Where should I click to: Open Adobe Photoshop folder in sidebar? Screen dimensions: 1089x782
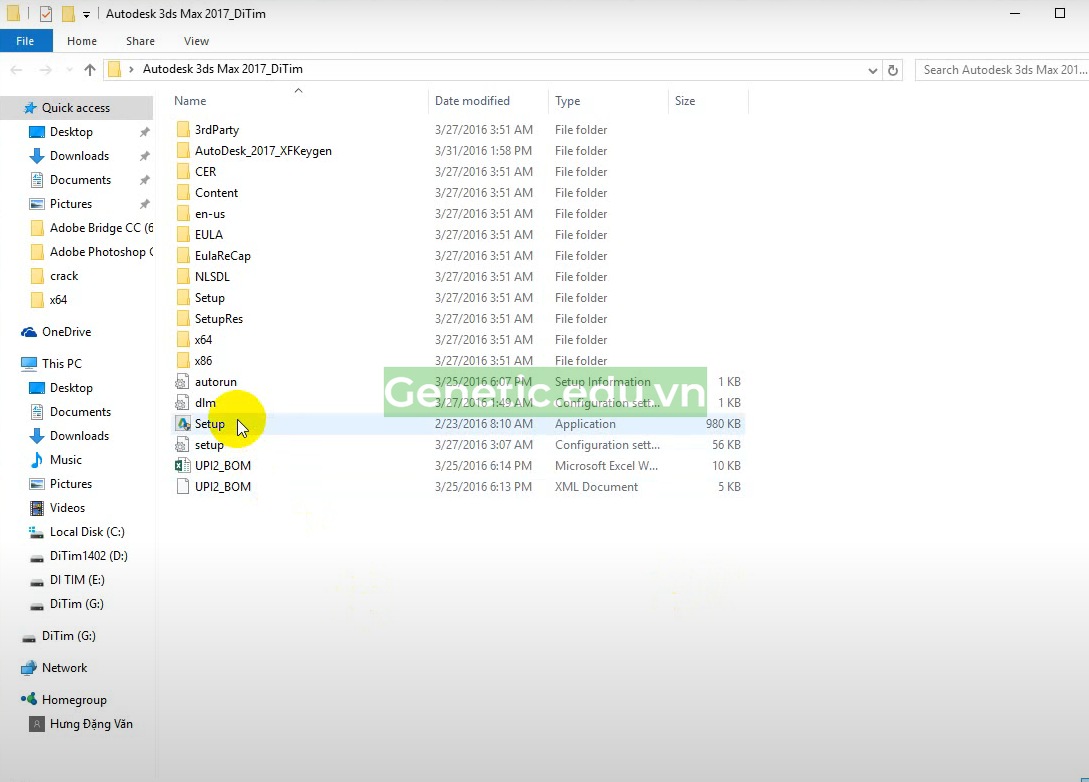tap(101, 252)
